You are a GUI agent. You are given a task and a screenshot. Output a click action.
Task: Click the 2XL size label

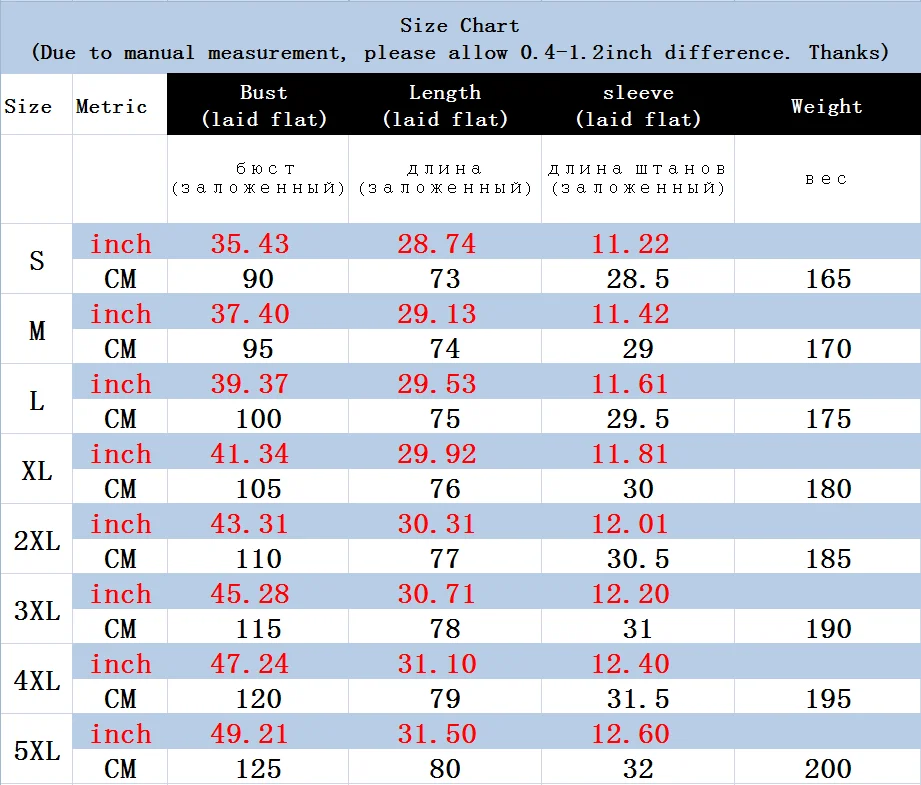[37, 540]
